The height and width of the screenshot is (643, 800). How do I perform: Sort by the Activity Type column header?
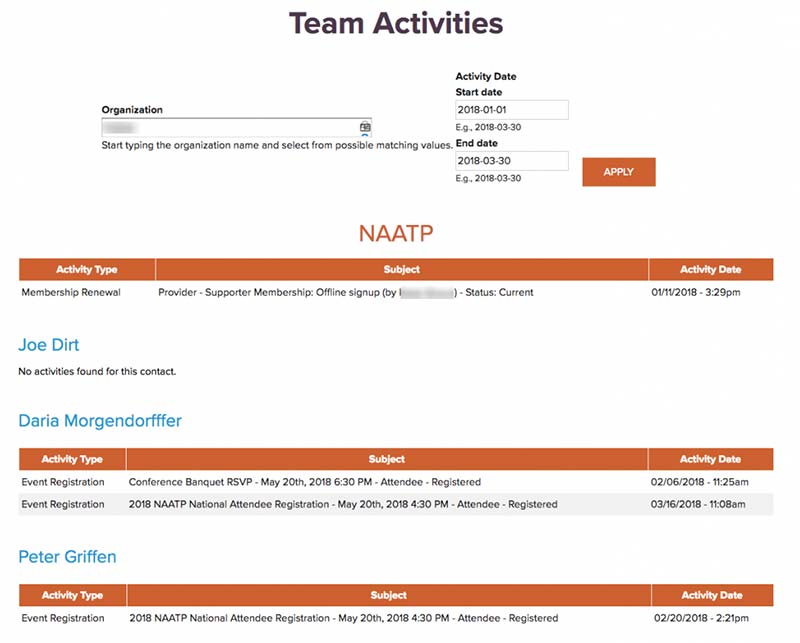(x=84, y=269)
